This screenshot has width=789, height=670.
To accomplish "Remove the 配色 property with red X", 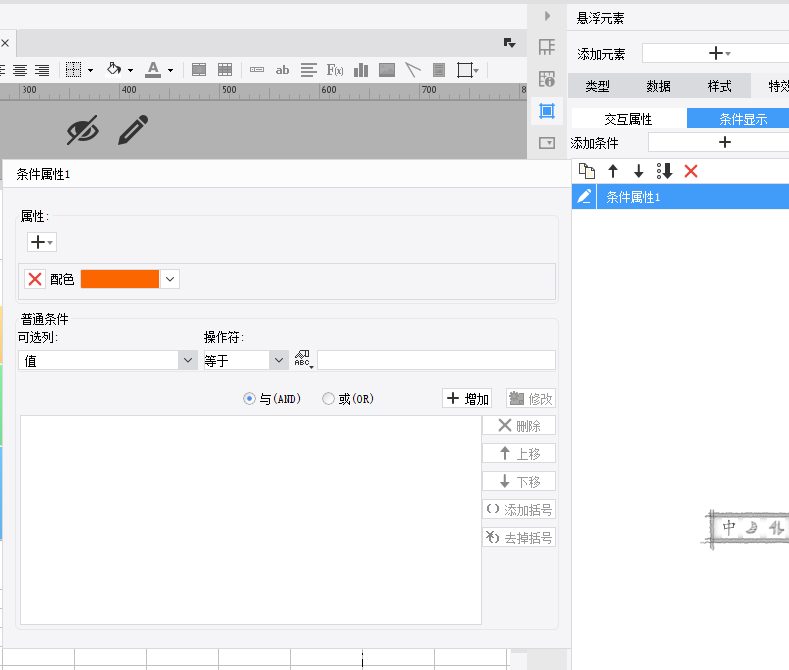I will click(x=35, y=279).
